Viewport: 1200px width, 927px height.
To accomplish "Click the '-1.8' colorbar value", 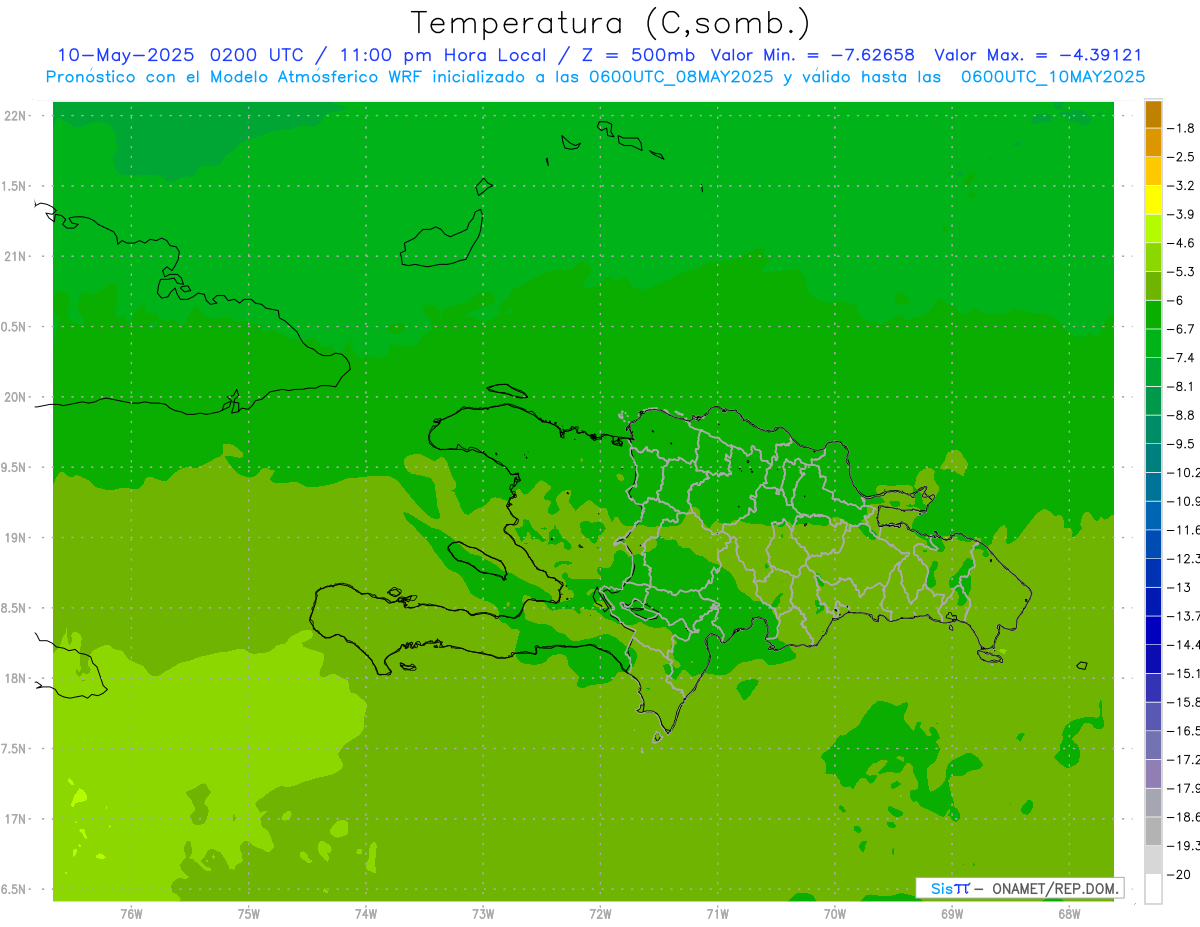I will [x=1182, y=128].
